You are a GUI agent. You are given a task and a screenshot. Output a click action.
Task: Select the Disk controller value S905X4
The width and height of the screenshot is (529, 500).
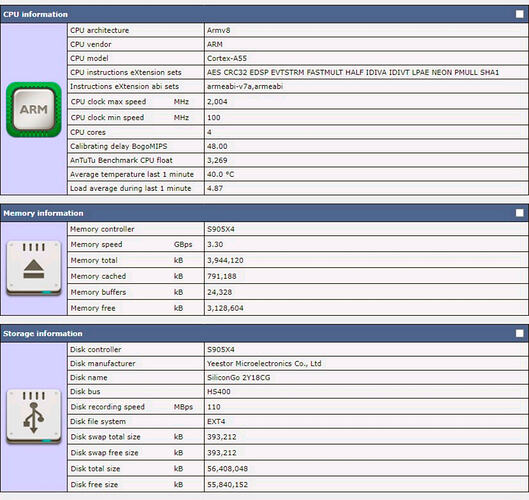(x=221, y=350)
